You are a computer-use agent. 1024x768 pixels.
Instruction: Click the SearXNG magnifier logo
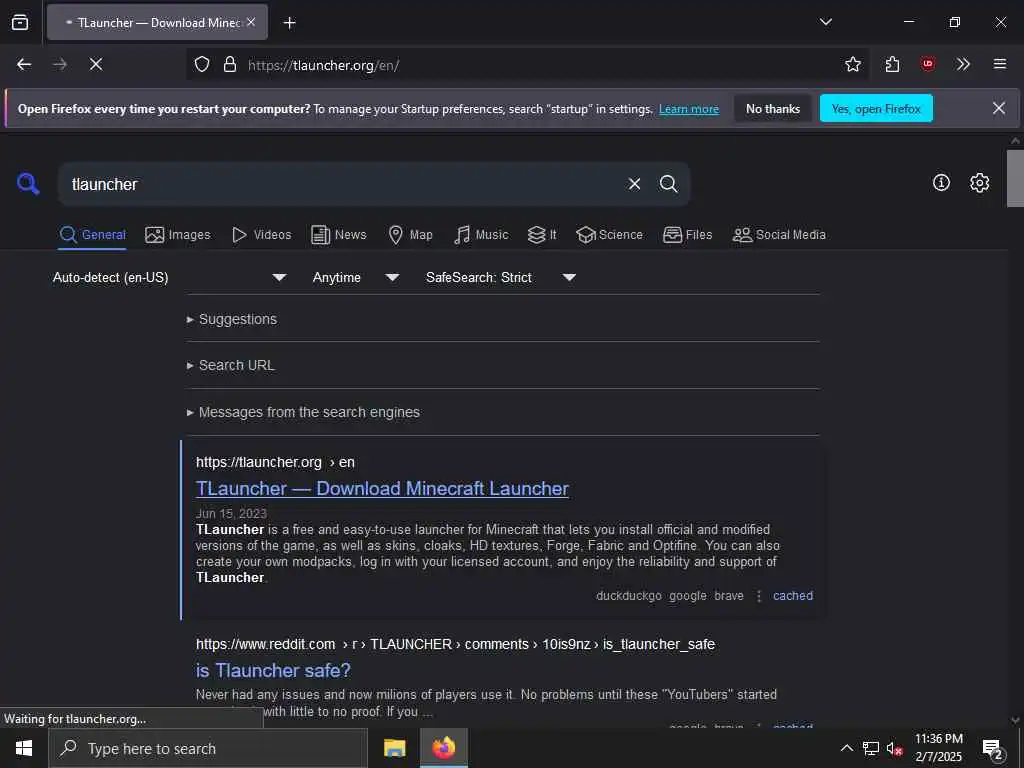point(28,184)
